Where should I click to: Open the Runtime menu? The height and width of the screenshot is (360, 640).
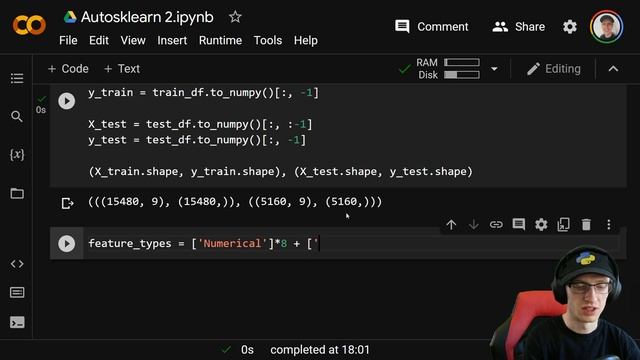[x=220, y=40]
